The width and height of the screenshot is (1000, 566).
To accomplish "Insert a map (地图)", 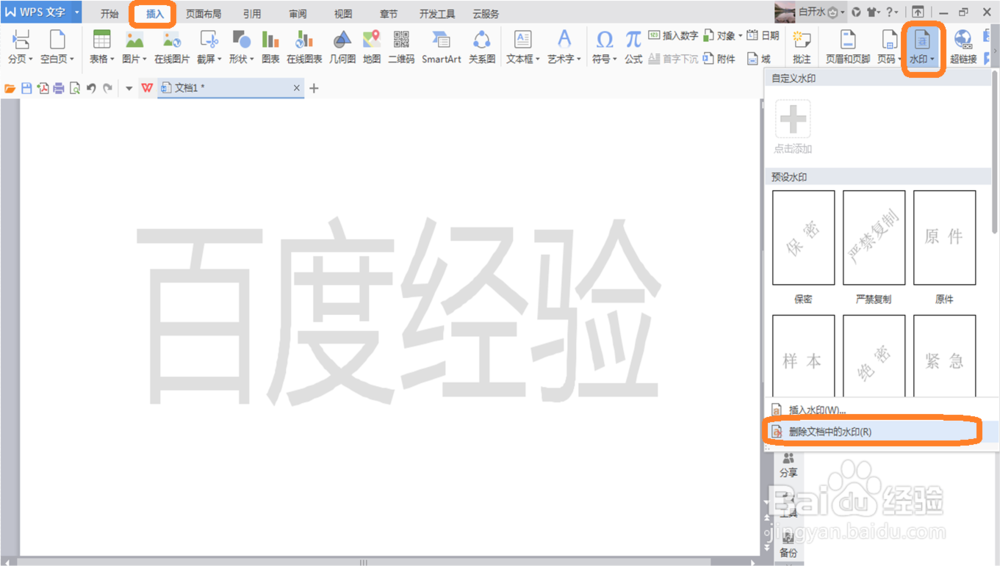I will [372, 47].
